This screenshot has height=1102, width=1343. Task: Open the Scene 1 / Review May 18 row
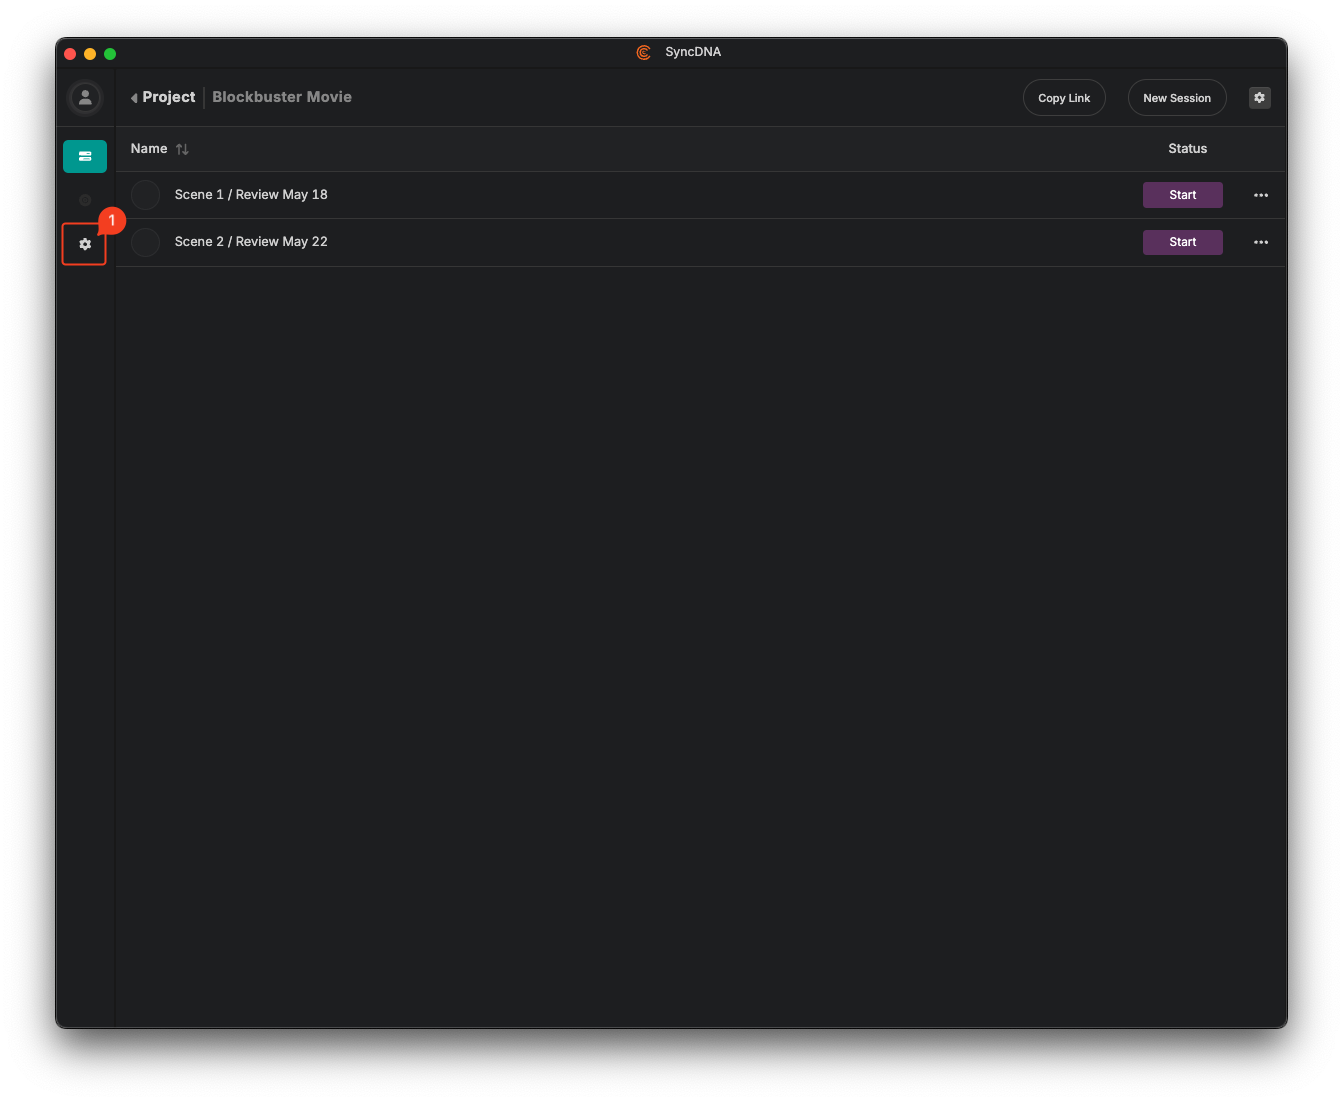(251, 195)
